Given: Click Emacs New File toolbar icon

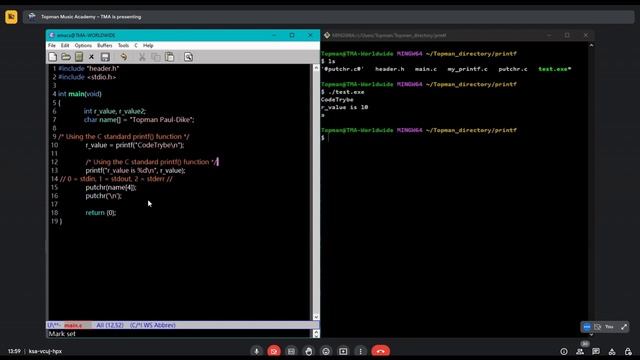Looking at the screenshot, I should coord(53,57).
